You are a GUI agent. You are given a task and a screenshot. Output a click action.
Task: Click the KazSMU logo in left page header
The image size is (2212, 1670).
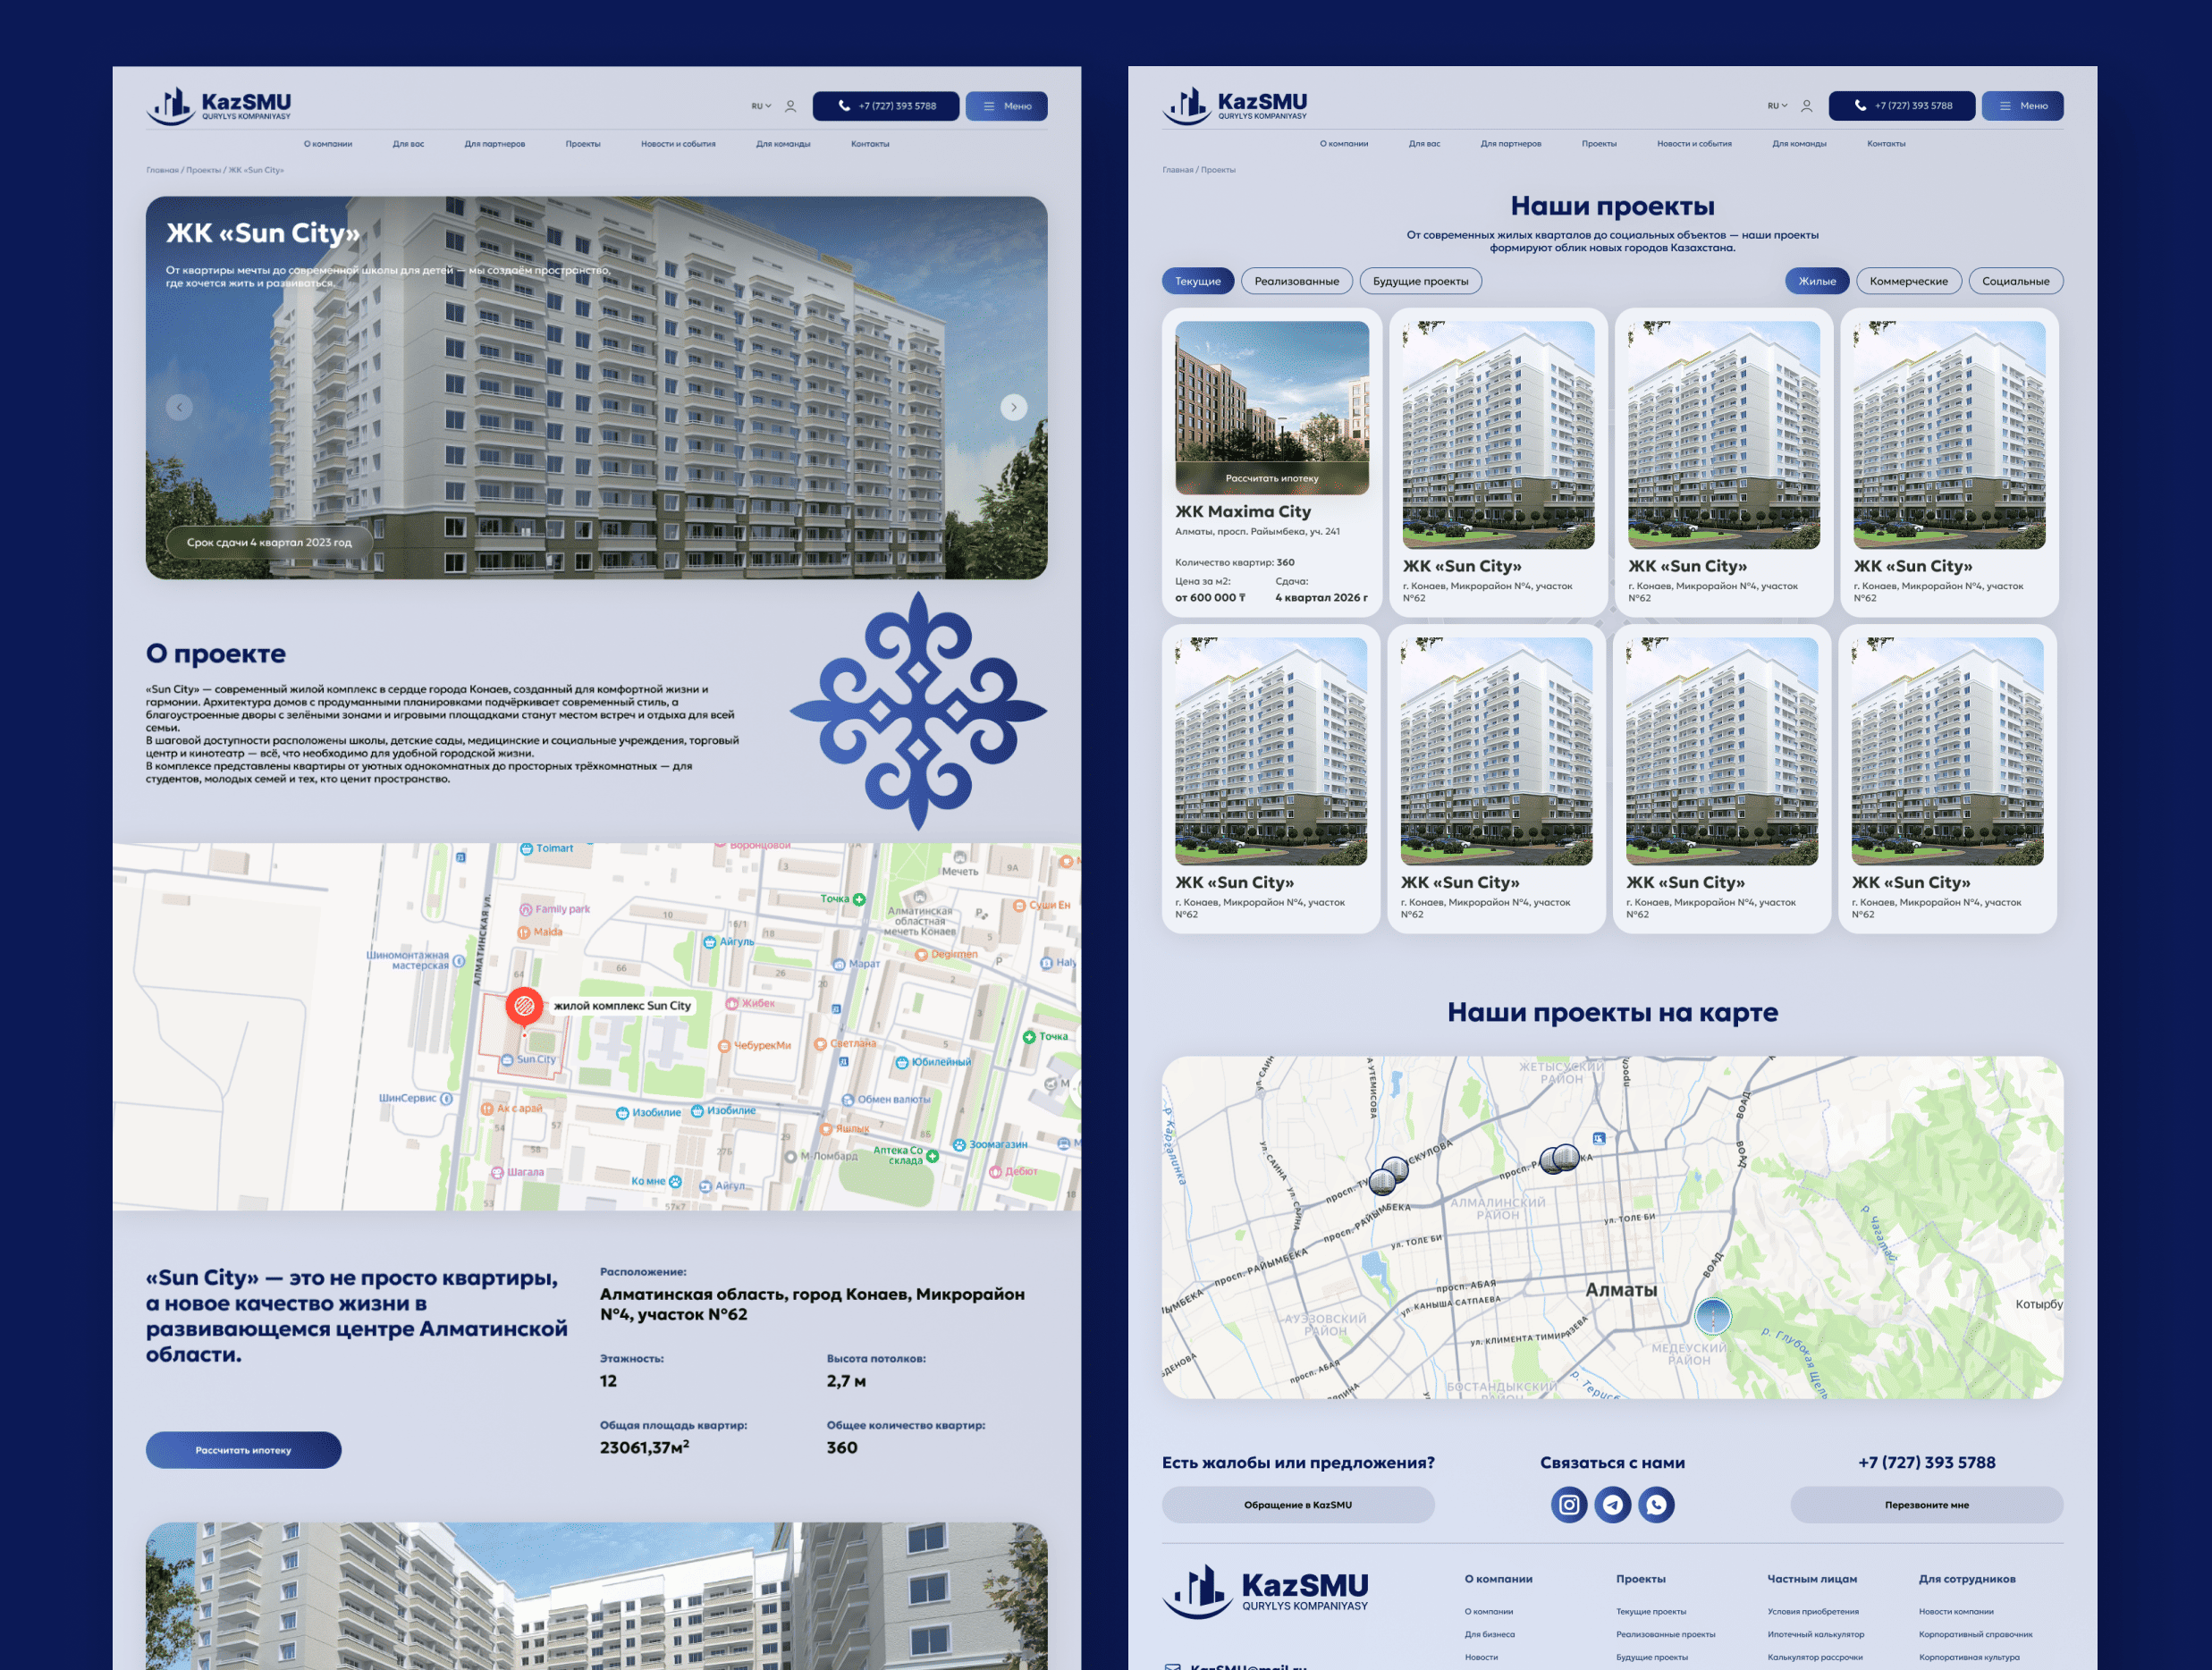click(x=219, y=105)
